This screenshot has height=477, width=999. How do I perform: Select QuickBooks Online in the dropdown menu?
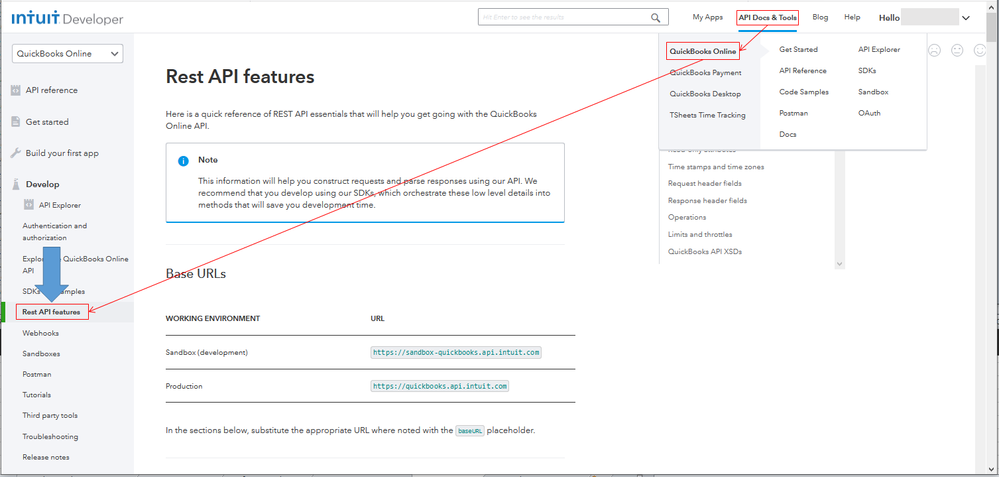click(x=703, y=52)
